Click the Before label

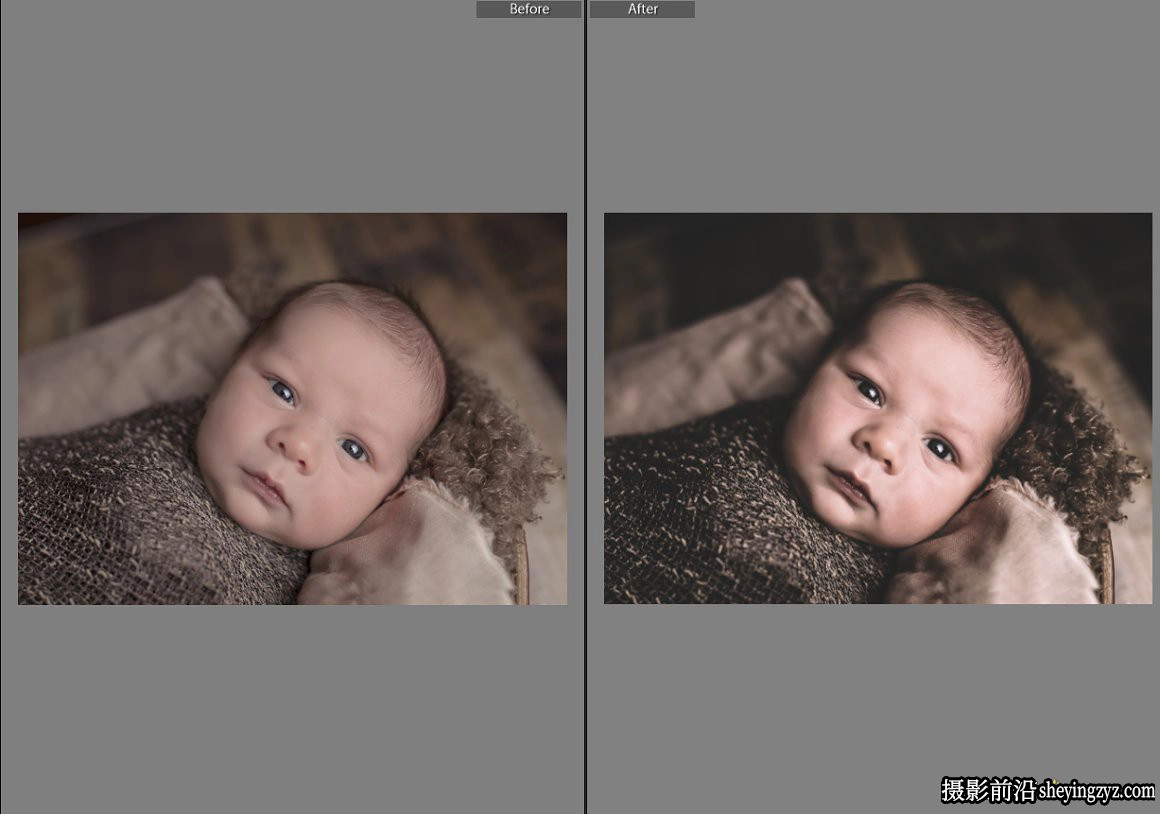[529, 9]
